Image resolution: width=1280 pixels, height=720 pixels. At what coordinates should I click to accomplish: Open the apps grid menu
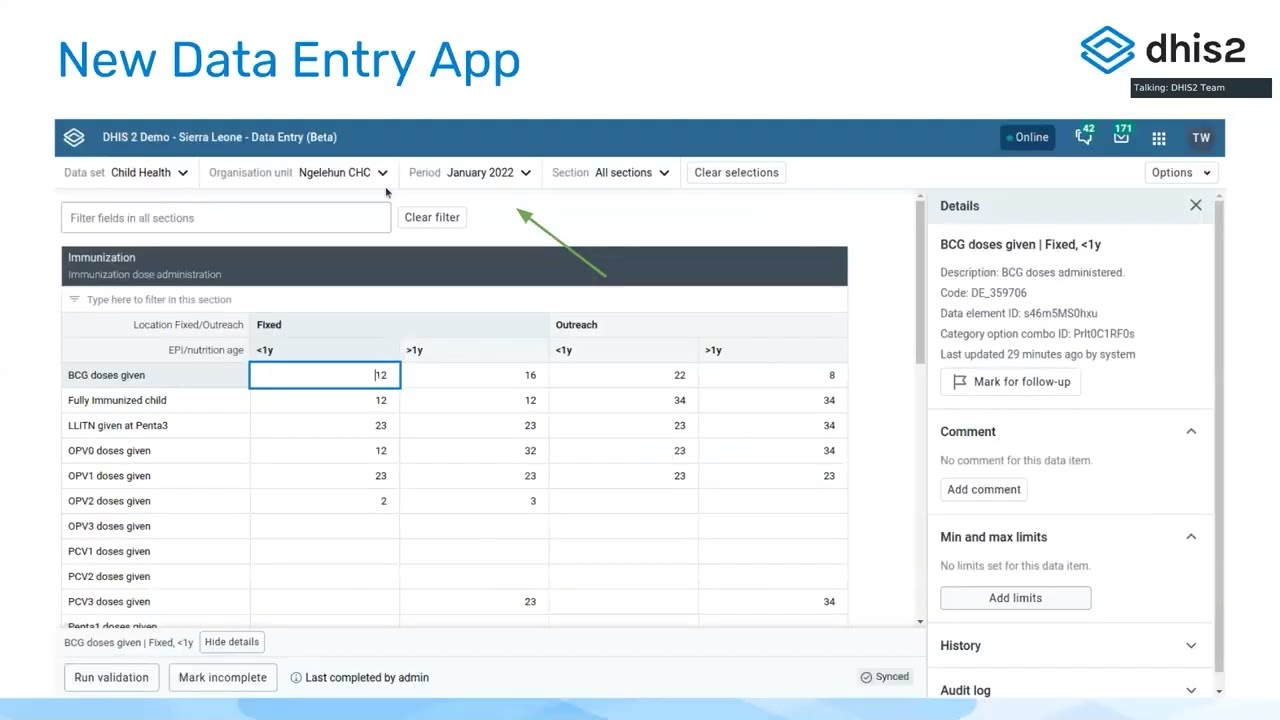(1159, 138)
